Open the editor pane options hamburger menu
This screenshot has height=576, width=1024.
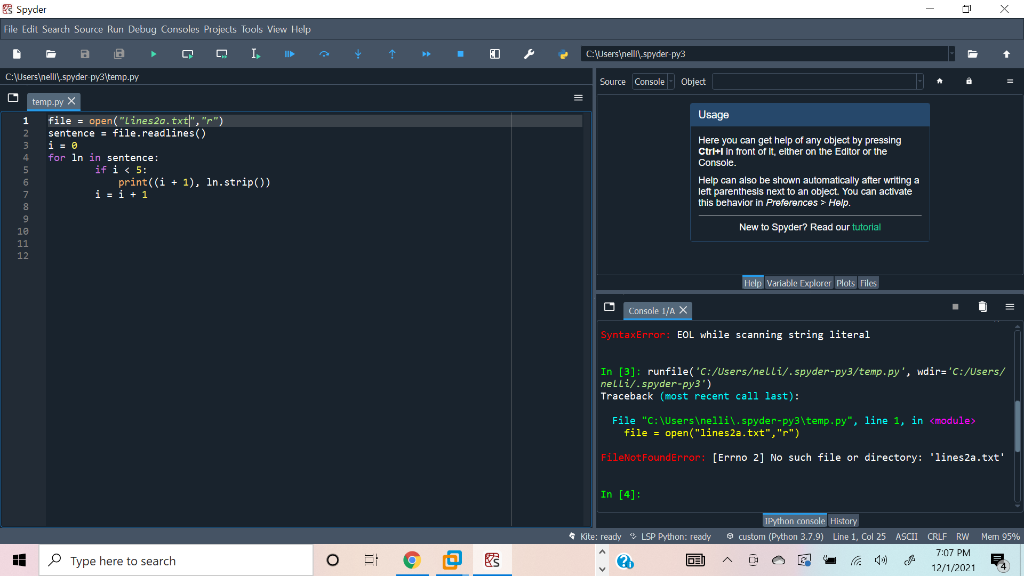pos(577,98)
